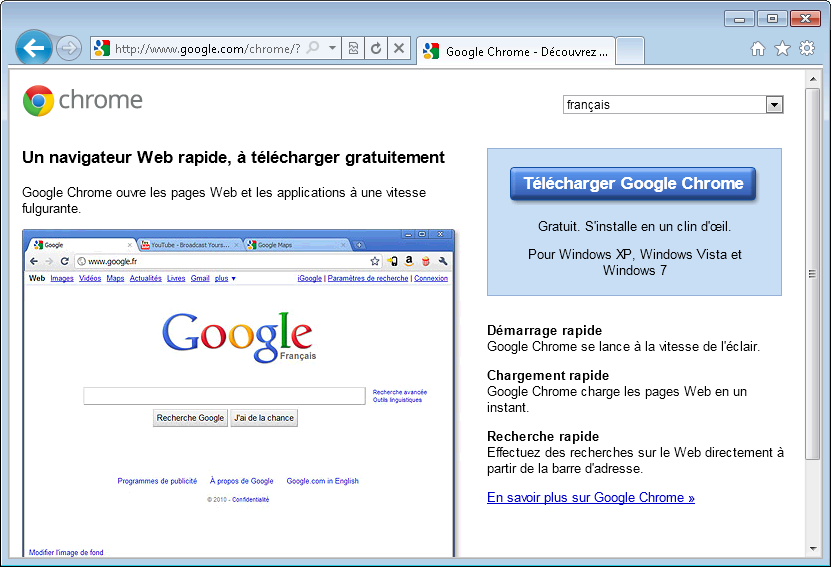Viewport: 831px width, 567px height.
Task: Click the Démarrage rapide heading
Action: (544, 331)
